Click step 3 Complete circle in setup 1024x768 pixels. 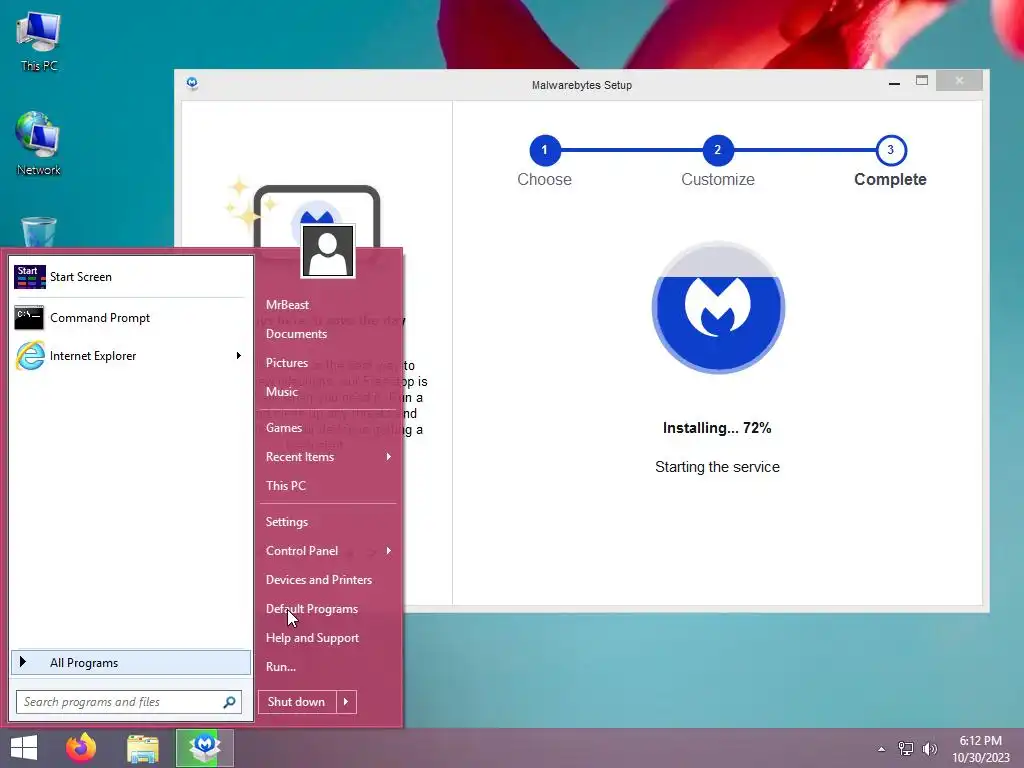coord(891,150)
